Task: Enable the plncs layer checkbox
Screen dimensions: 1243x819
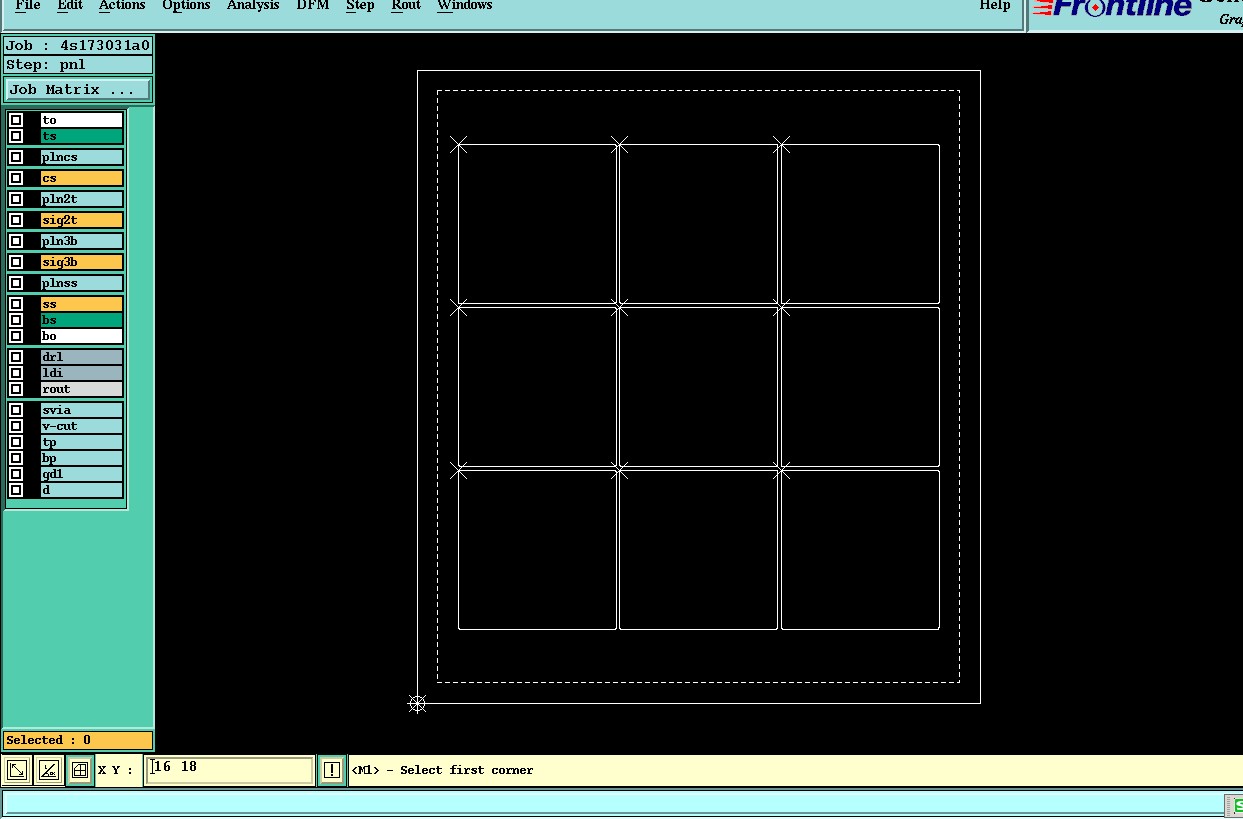Action: point(16,157)
